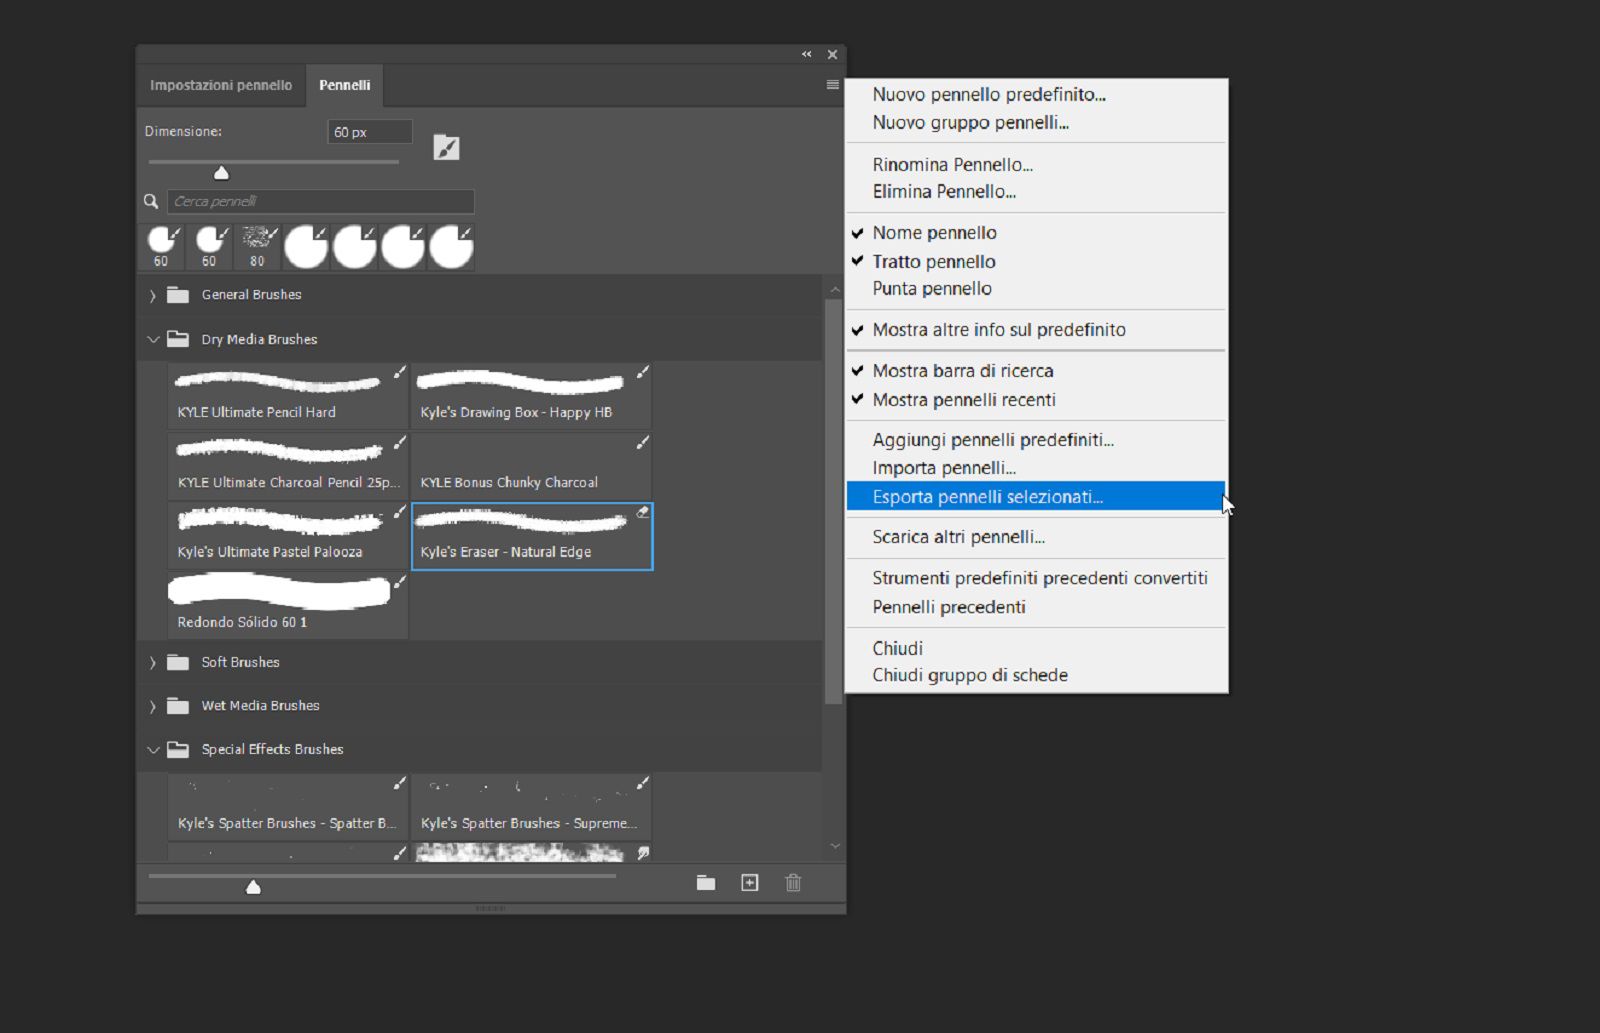Switch to the Impostazioni pennello tab

[x=221, y=85]
